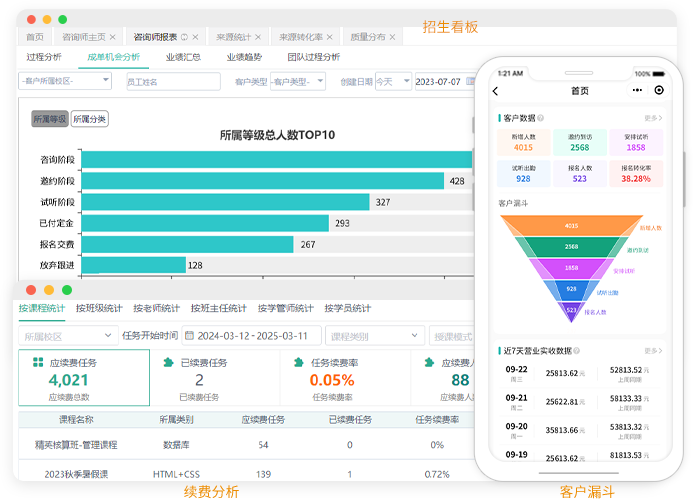
Task: Select the 按老师统计 tab
Action: (x=156, y=308)
